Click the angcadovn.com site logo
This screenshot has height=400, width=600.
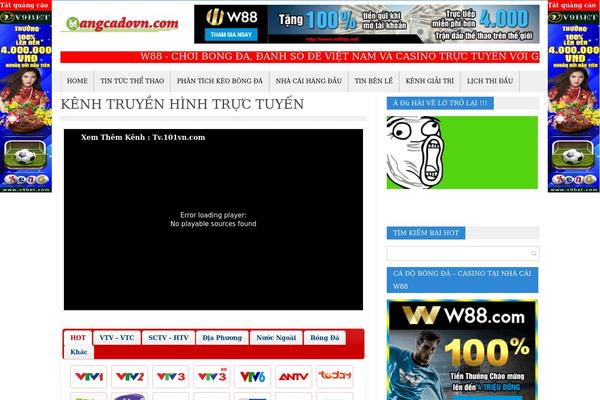[x=122, y=24]
